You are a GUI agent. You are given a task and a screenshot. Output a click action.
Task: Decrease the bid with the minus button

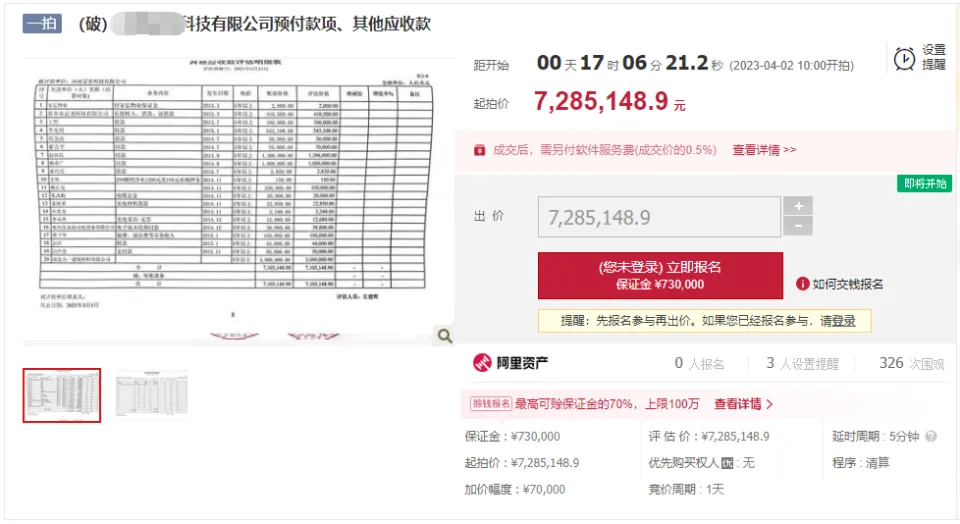click(x=797, y=226)
